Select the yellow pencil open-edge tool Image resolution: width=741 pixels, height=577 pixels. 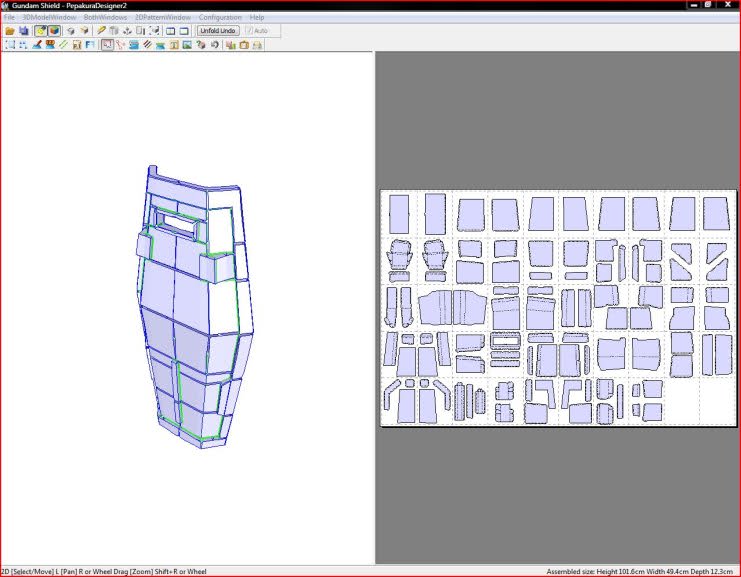[101, 31]
